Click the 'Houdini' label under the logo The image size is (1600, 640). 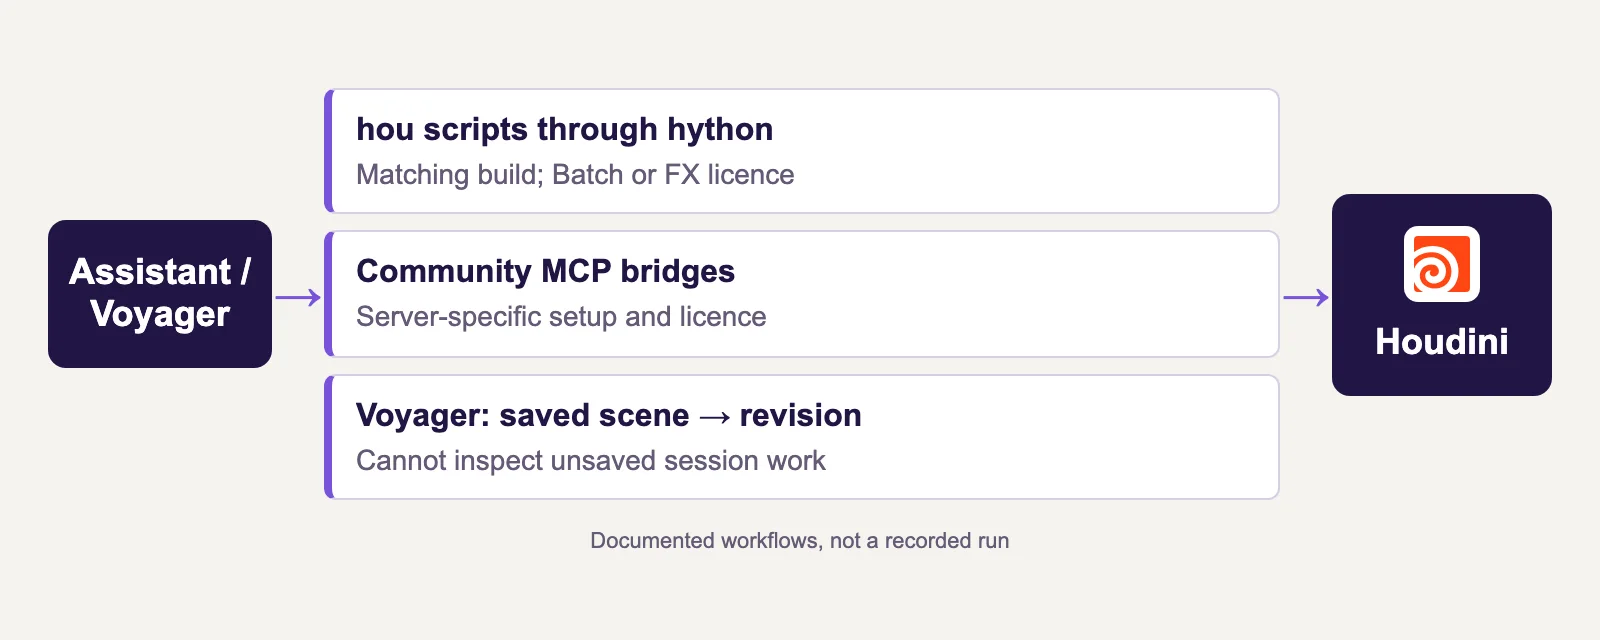[1442, 342]
